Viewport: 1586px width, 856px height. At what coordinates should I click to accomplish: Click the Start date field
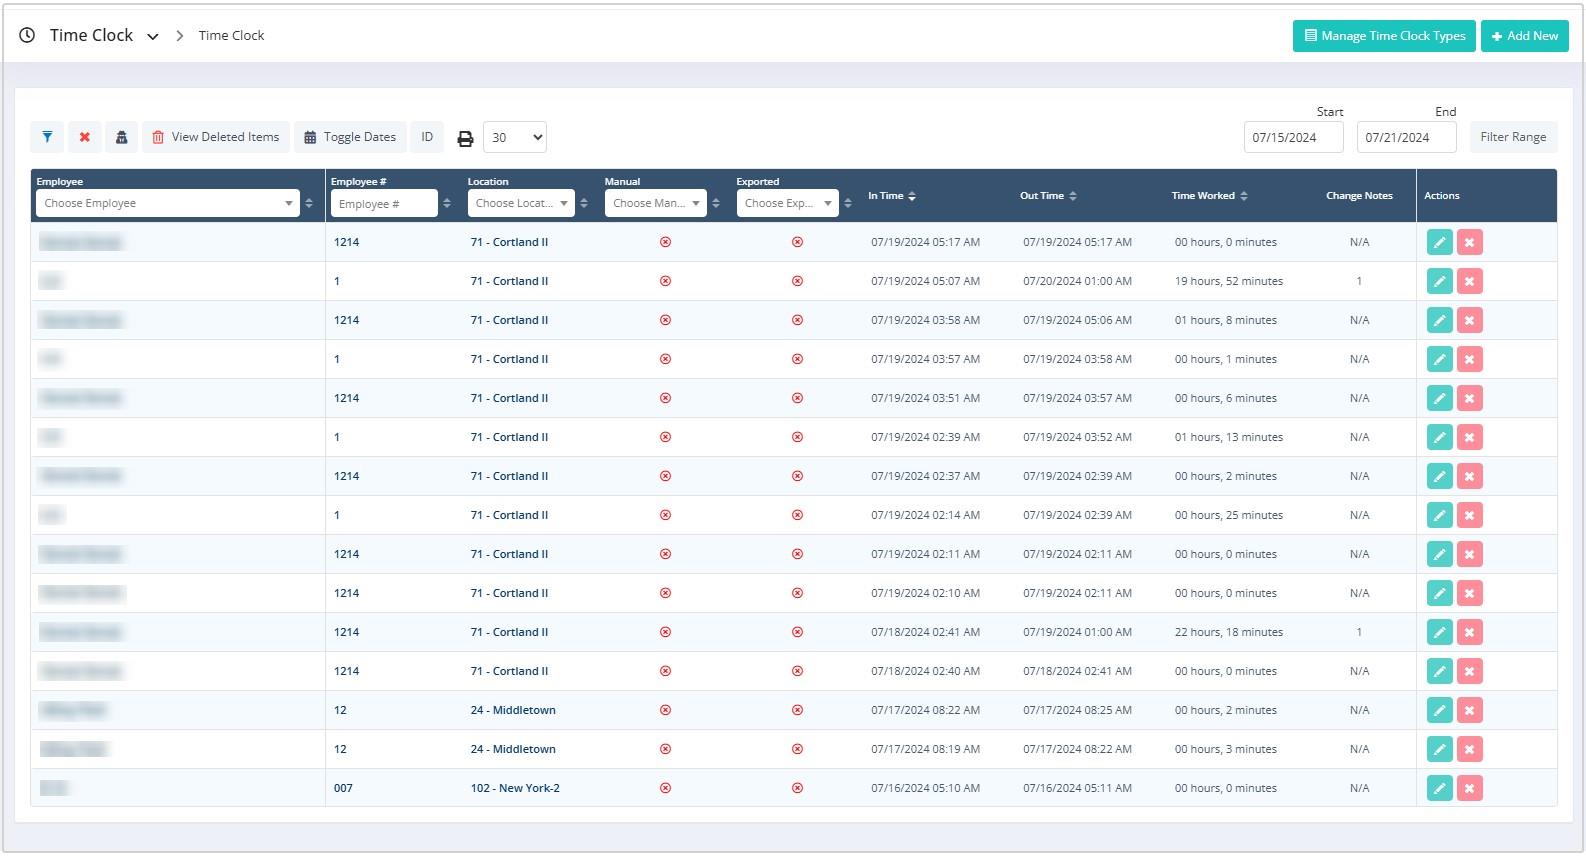pyautogui.click(x=1293, y=137)
